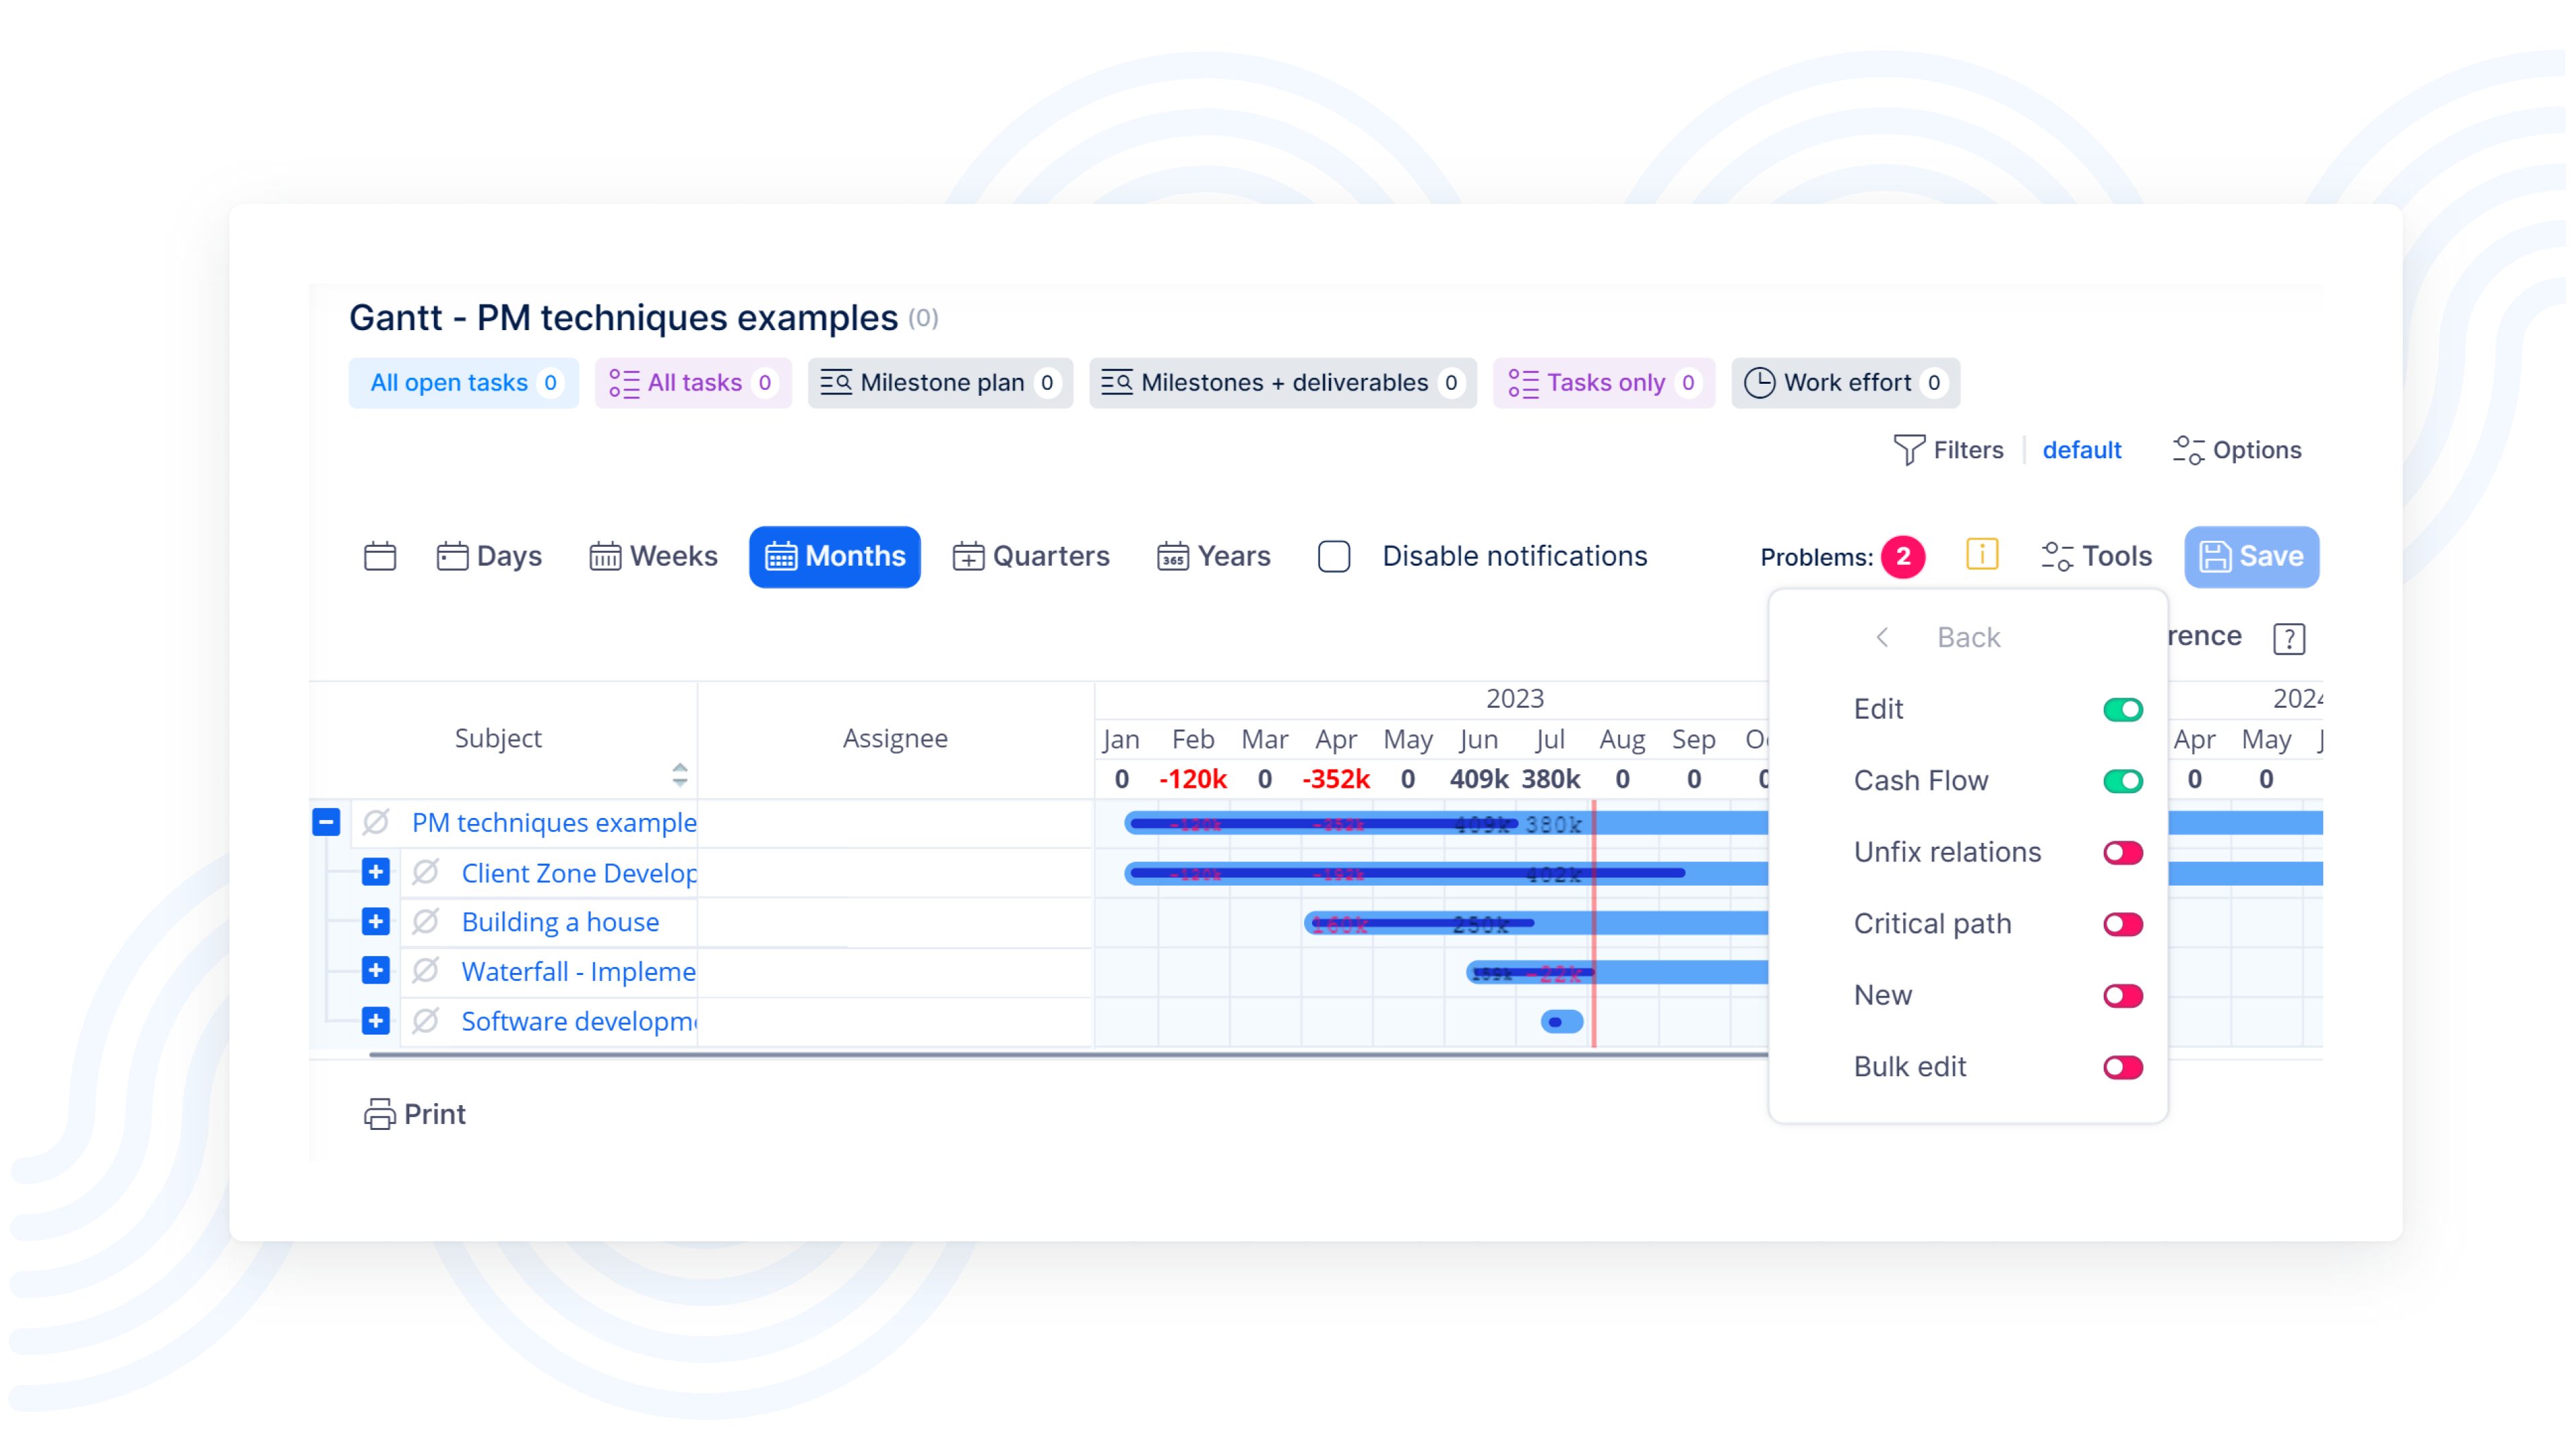
Task: Click the Subject column sort arrows
Action: pos(680,774)
